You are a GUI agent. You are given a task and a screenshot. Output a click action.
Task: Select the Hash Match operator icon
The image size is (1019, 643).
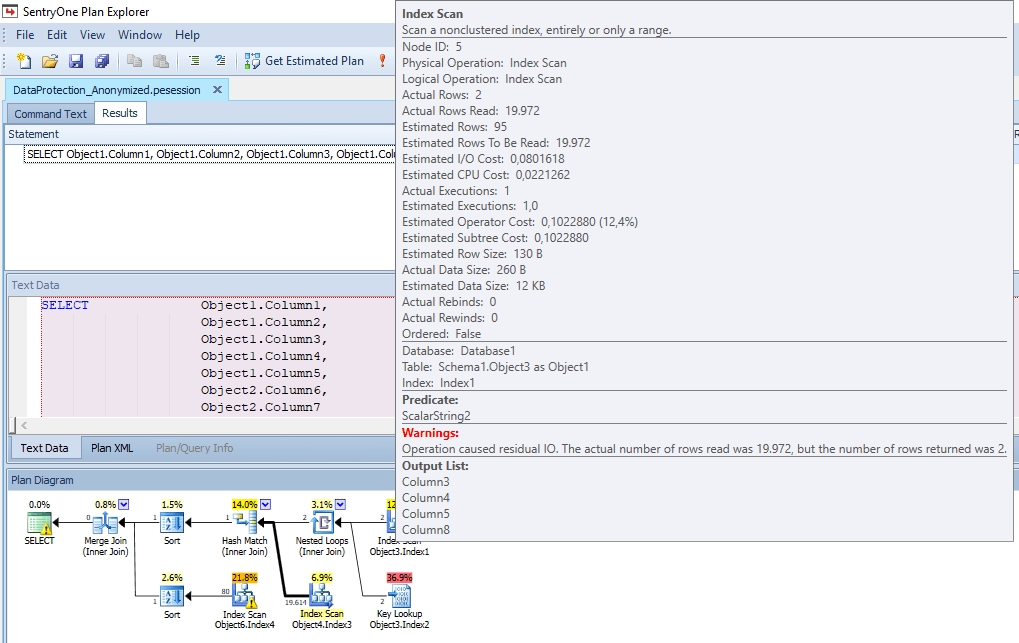click(245, 523)
